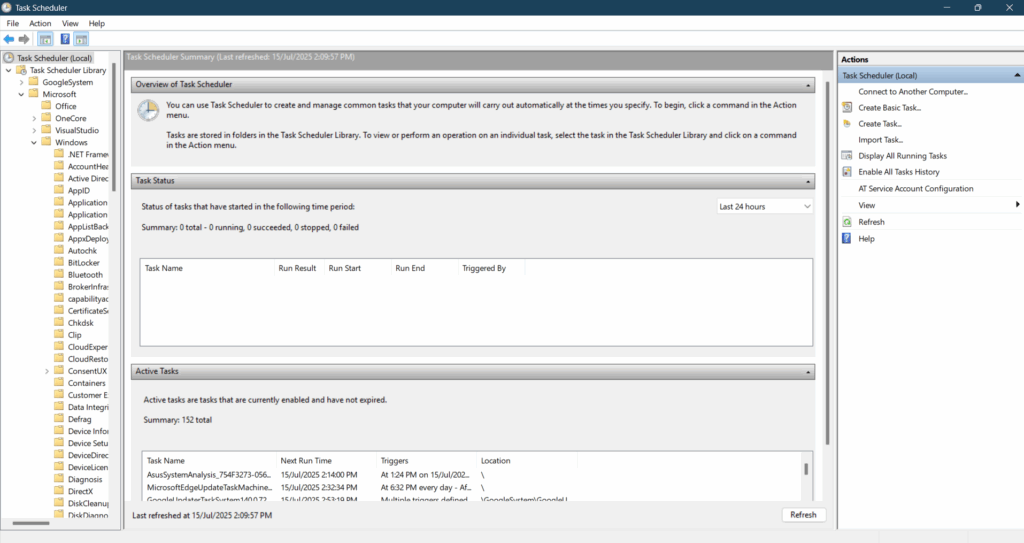The width and height of the screenshot is (1024, 543).
Task: Click the Triggers column header
Action: tap(426, 461)
